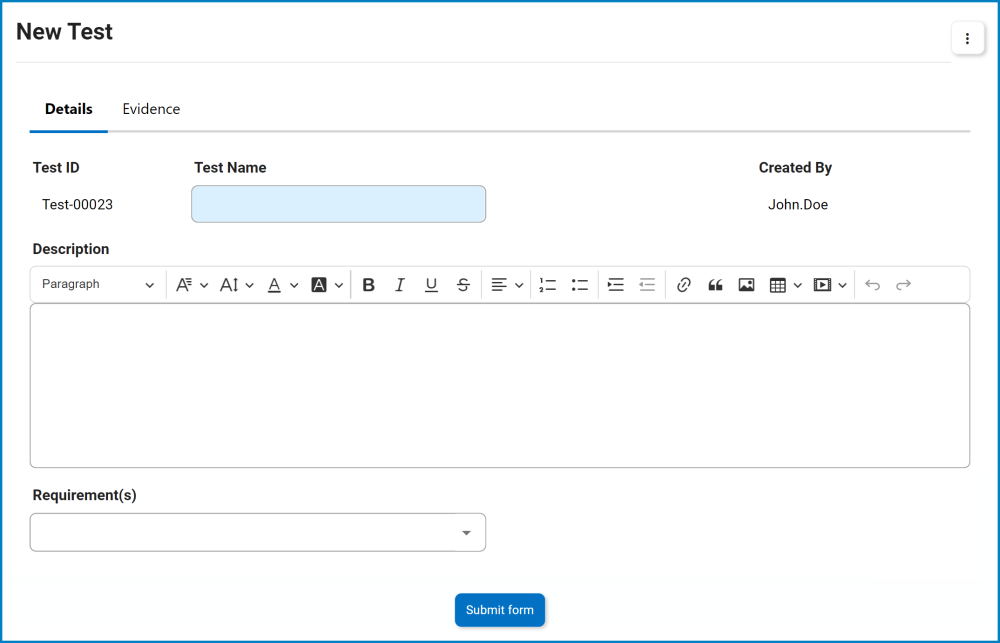The width and height of the screenshot is (1000, 643).
Task: Insert an image into description
Action: pos(746,285)
